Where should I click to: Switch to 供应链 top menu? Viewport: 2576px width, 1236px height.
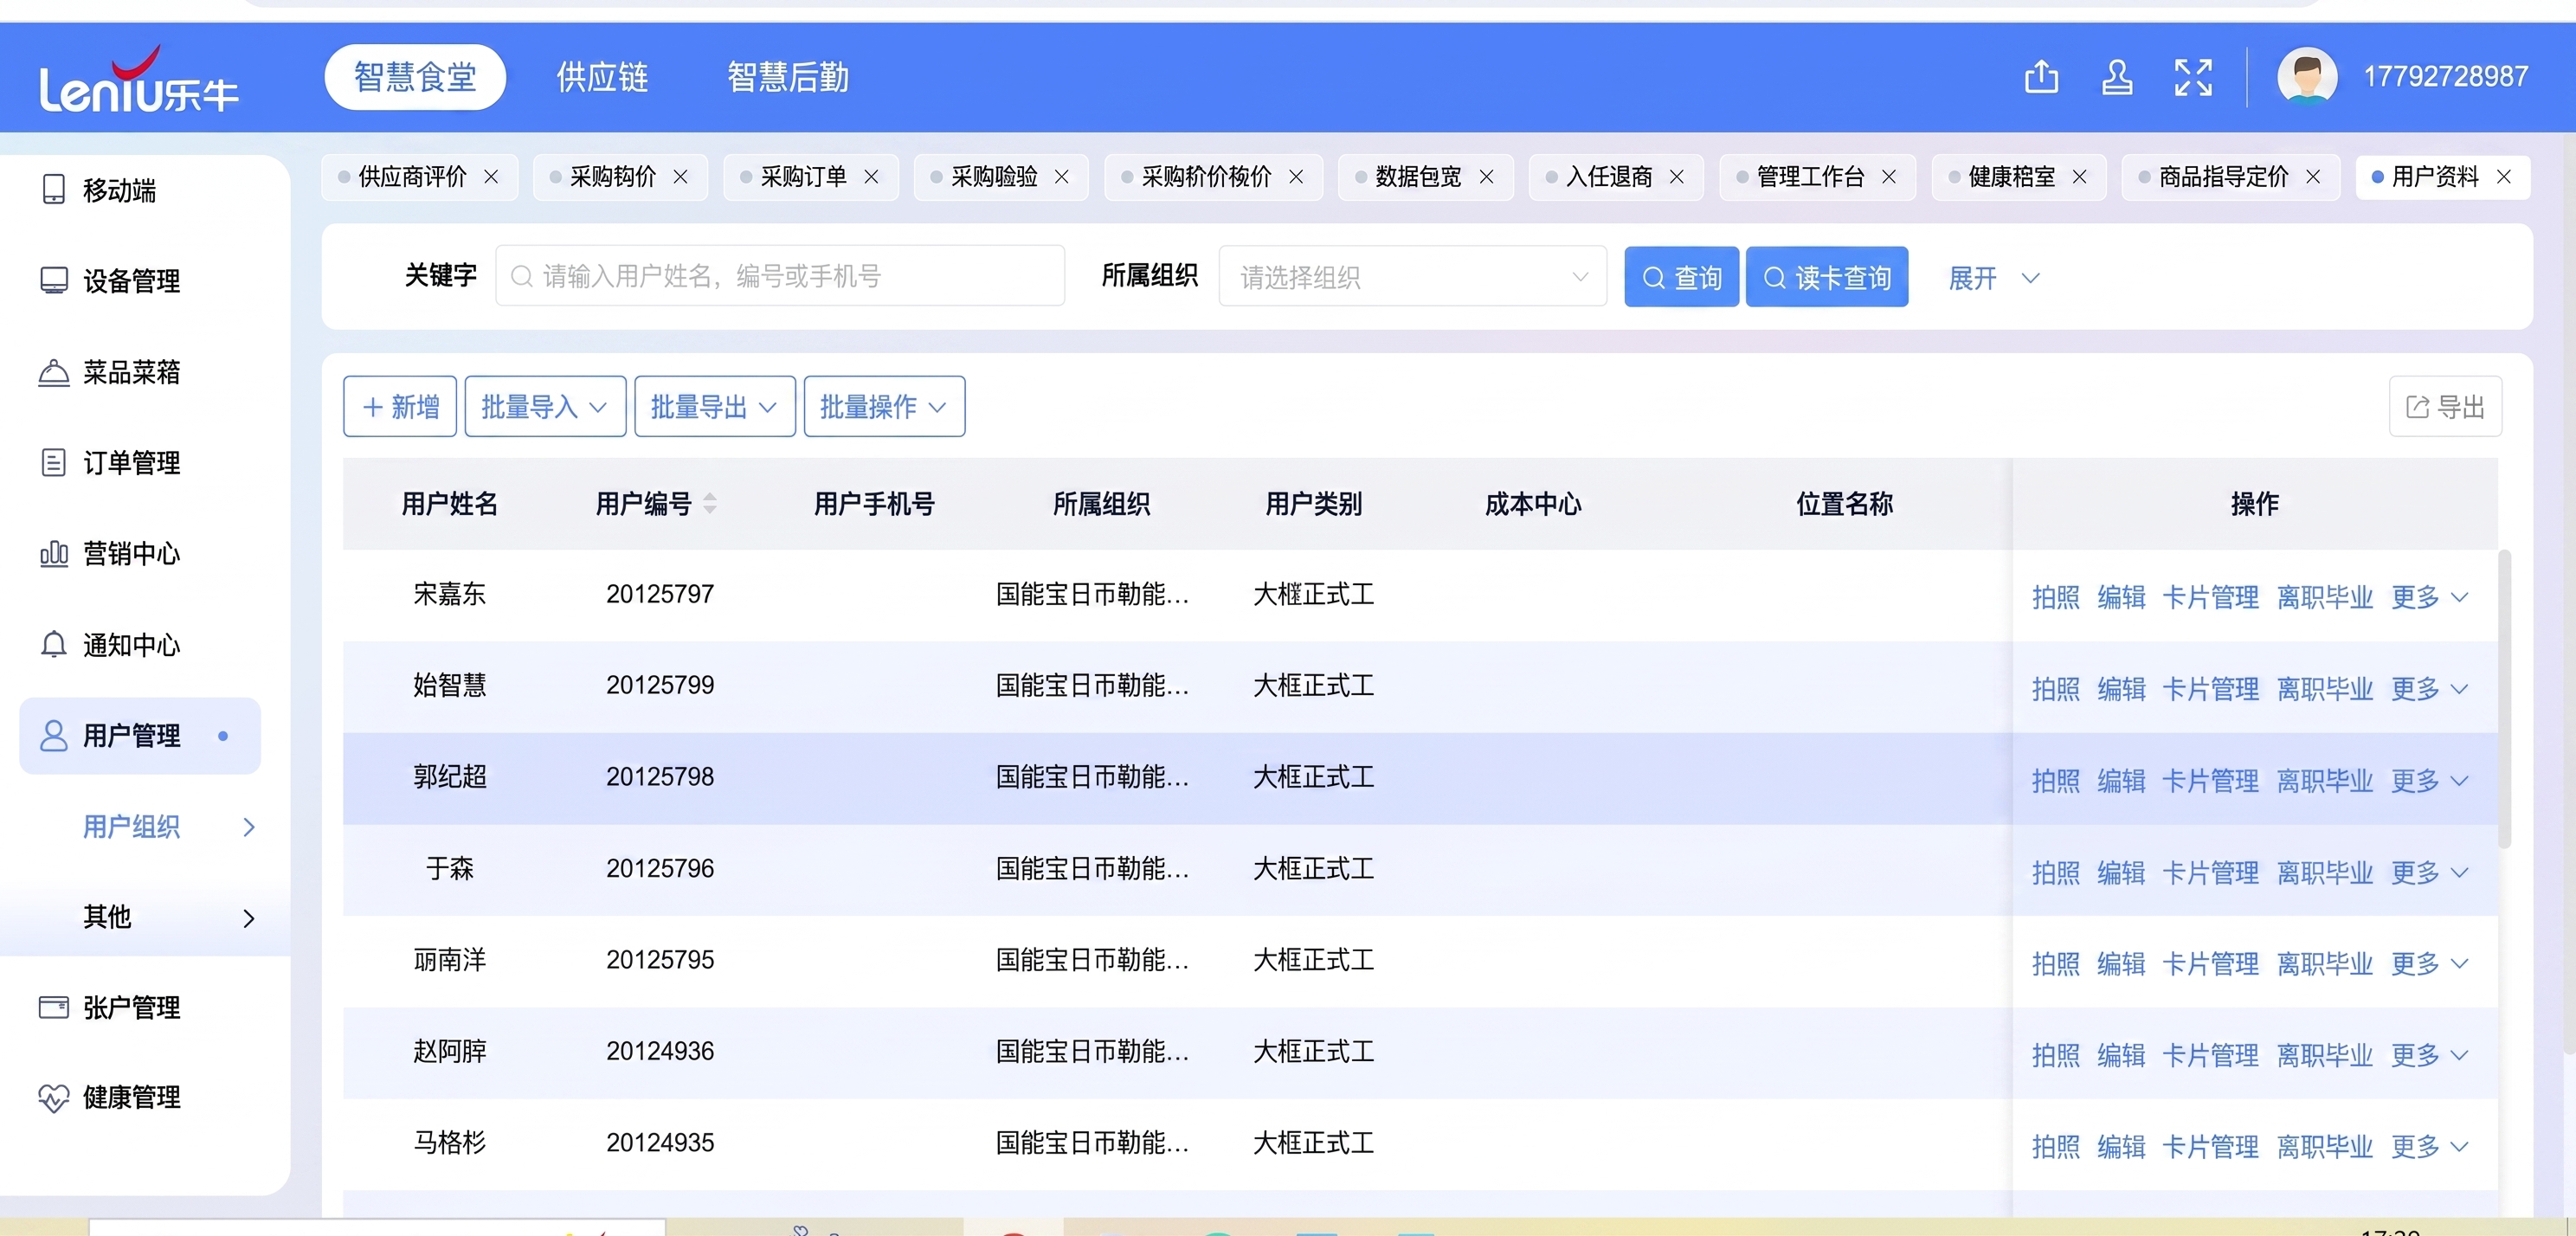point(602,77)
